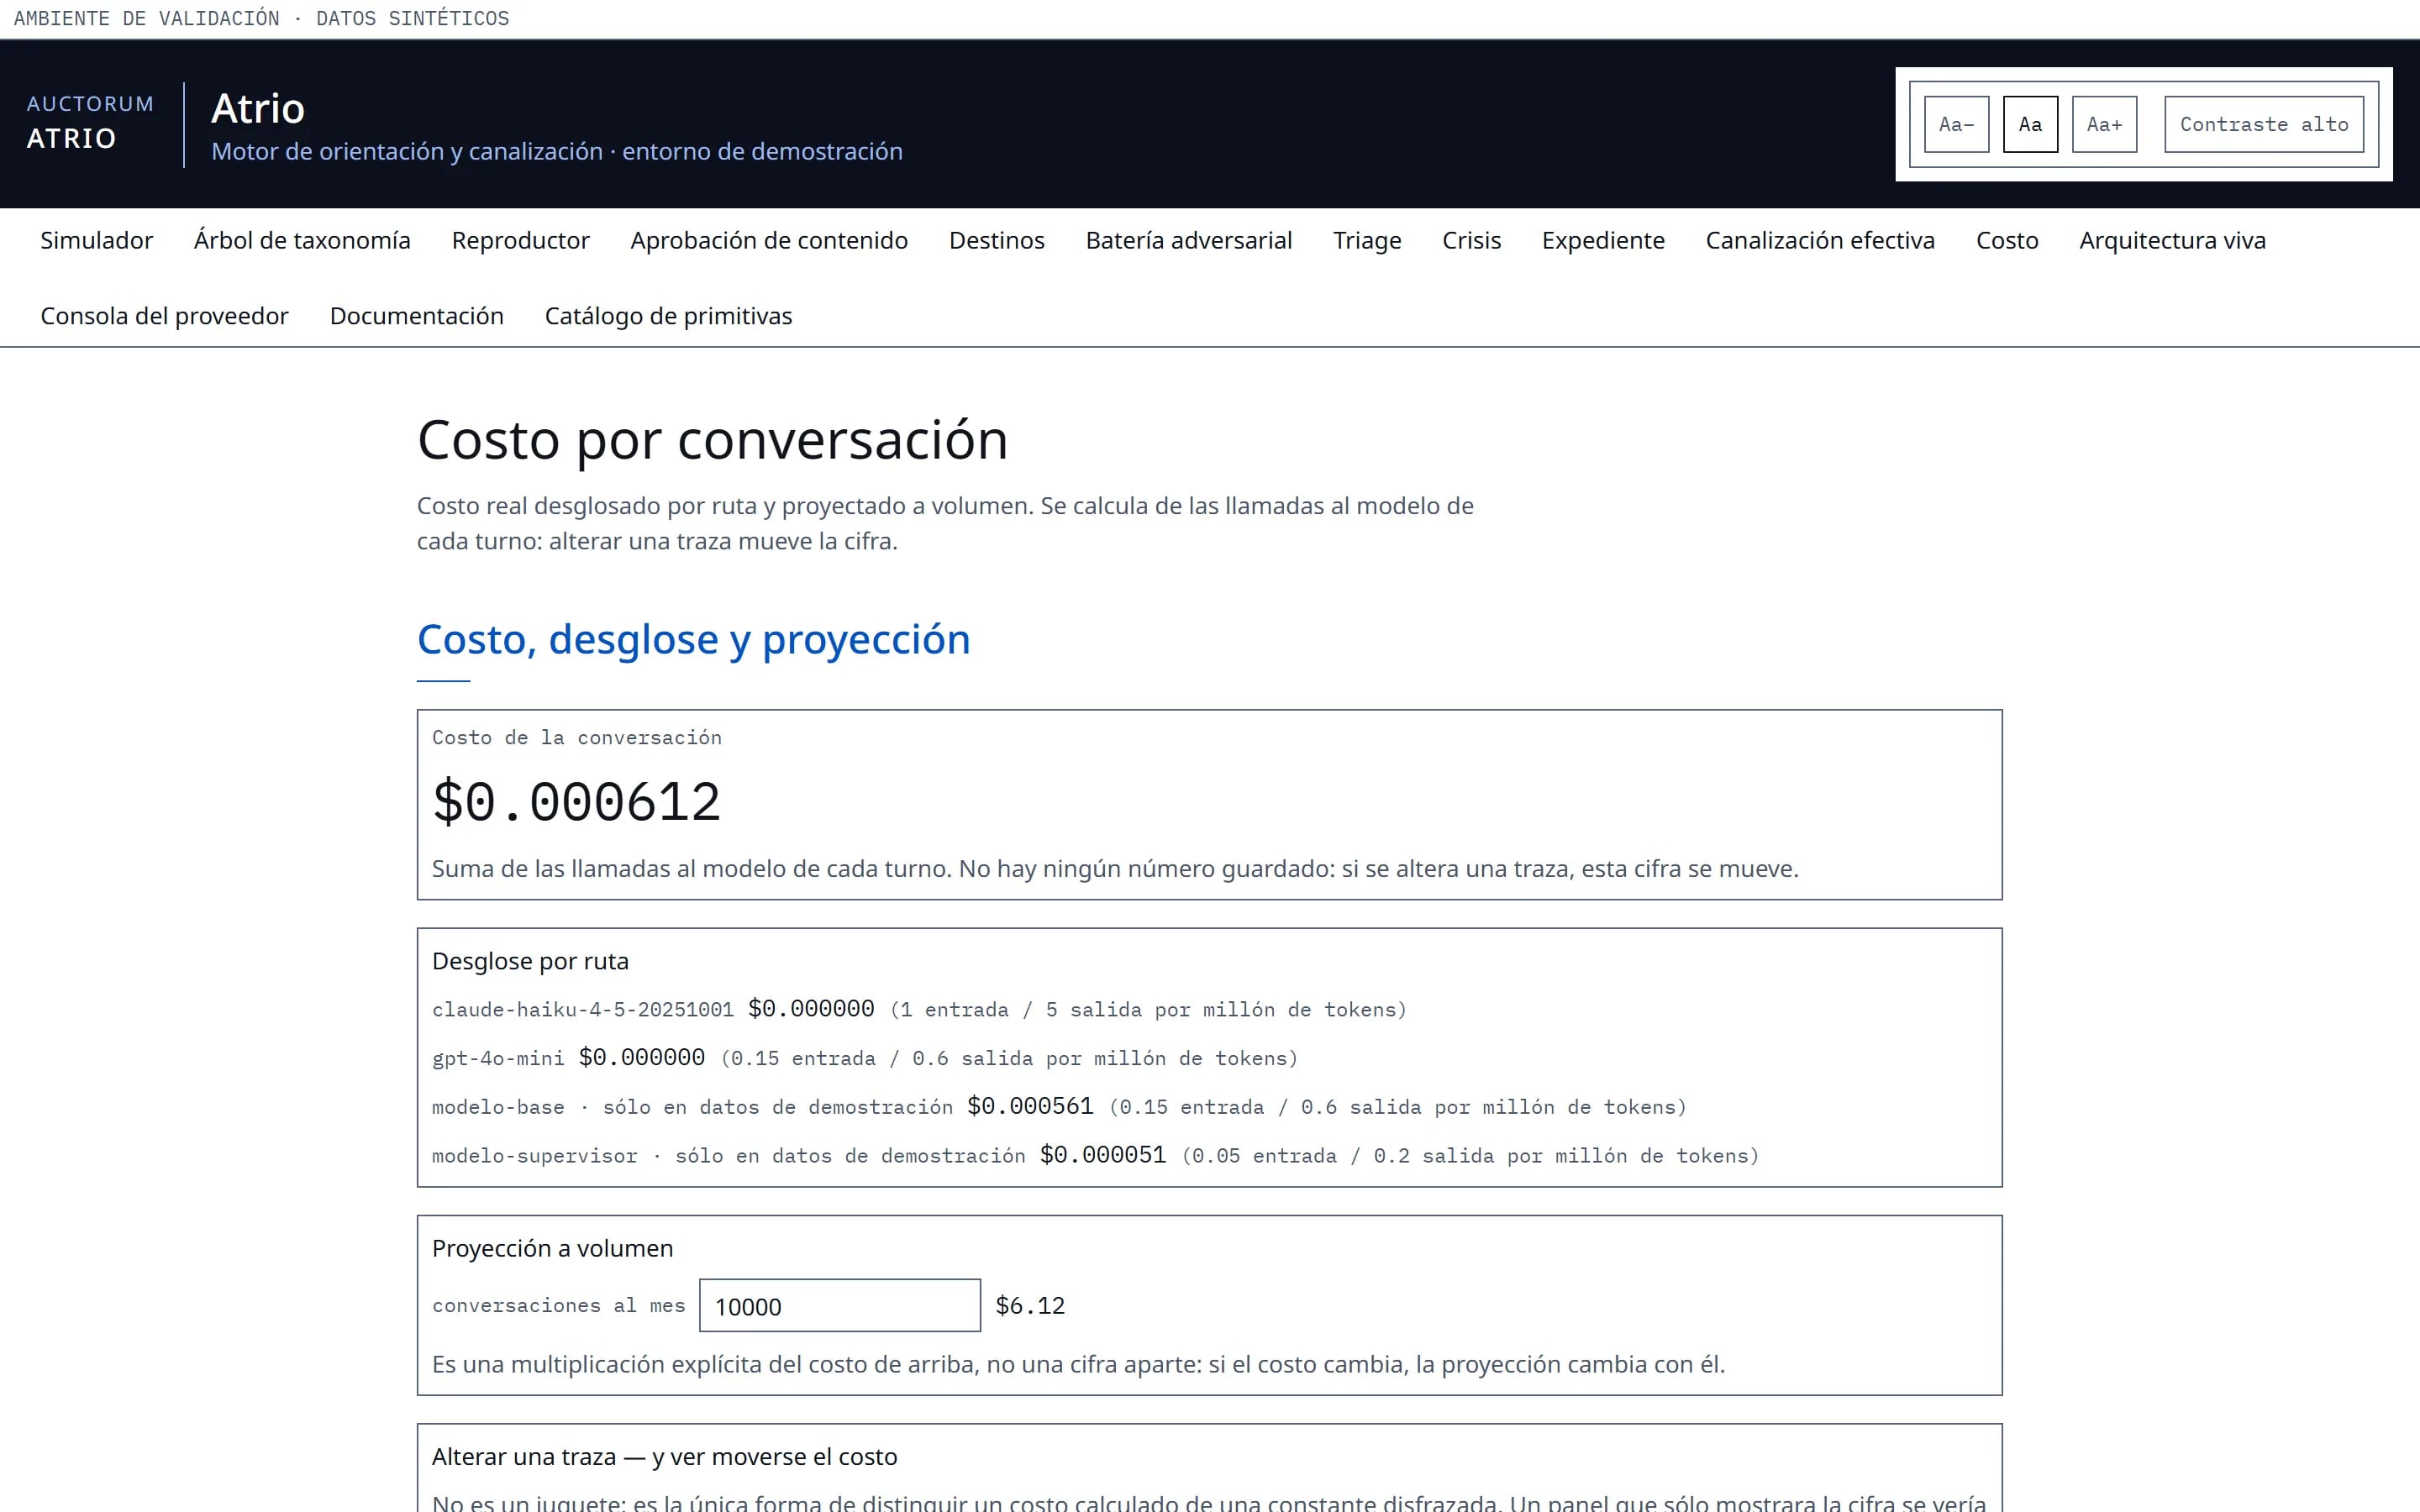Click the $6.12 projected monthly cost
Image resolution: width=2420 pixels, height=1512 pixels.
point(1030,1306)
